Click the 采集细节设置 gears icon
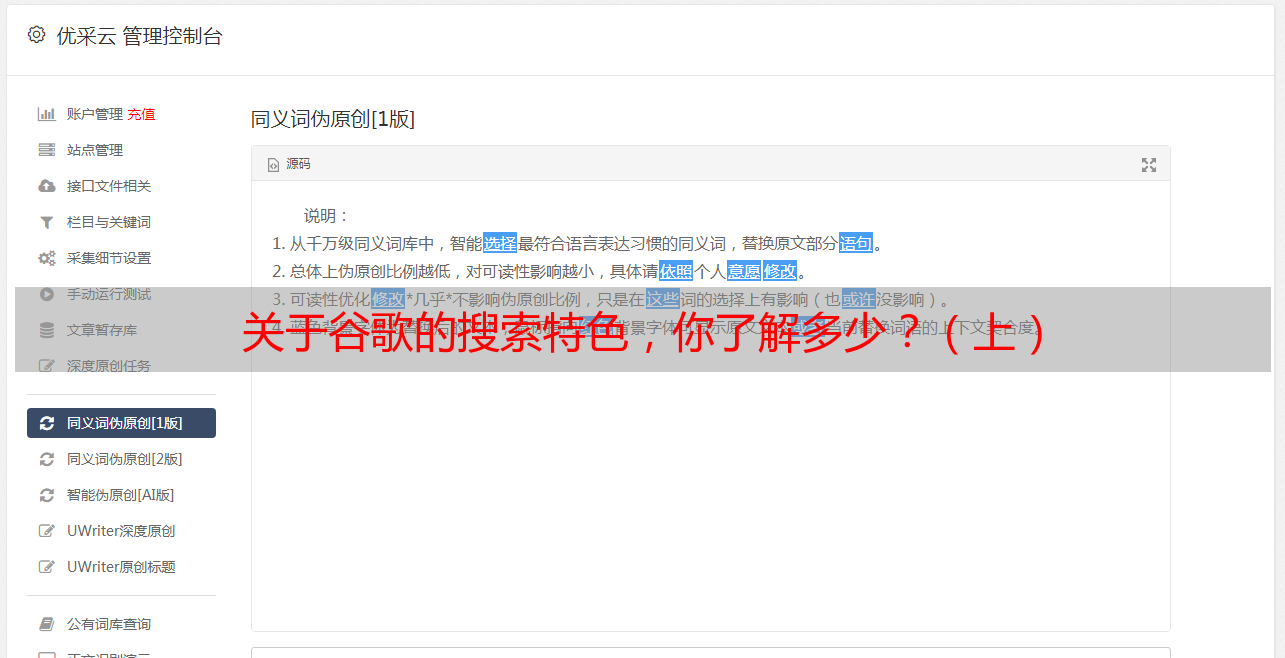Screen dimensions: 1285x658 tap(46, 258)
